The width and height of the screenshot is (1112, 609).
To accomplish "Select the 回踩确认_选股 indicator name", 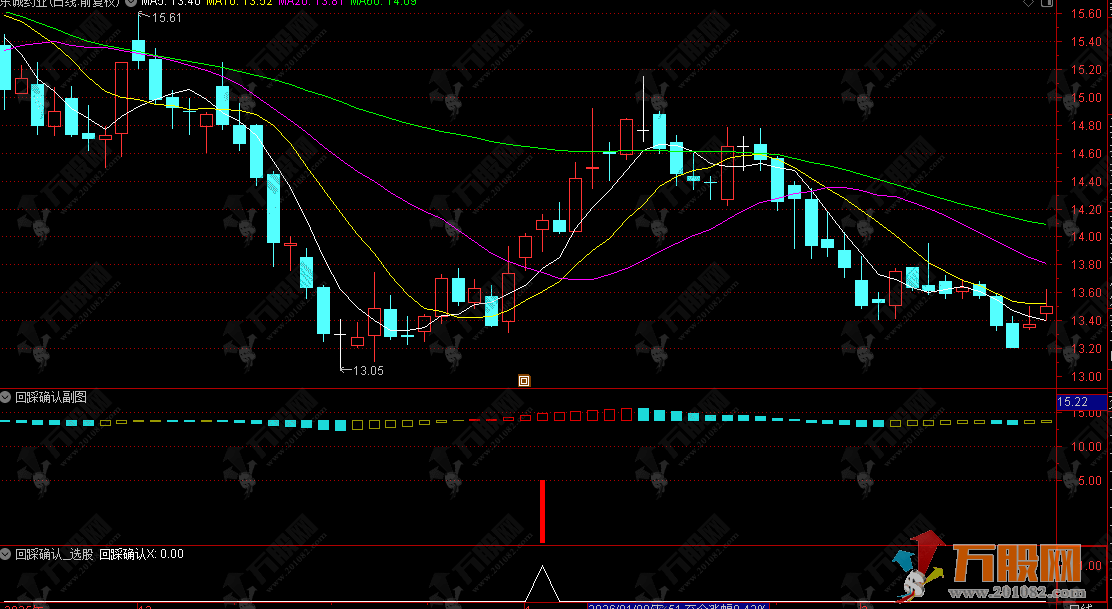I will [55, 554].
